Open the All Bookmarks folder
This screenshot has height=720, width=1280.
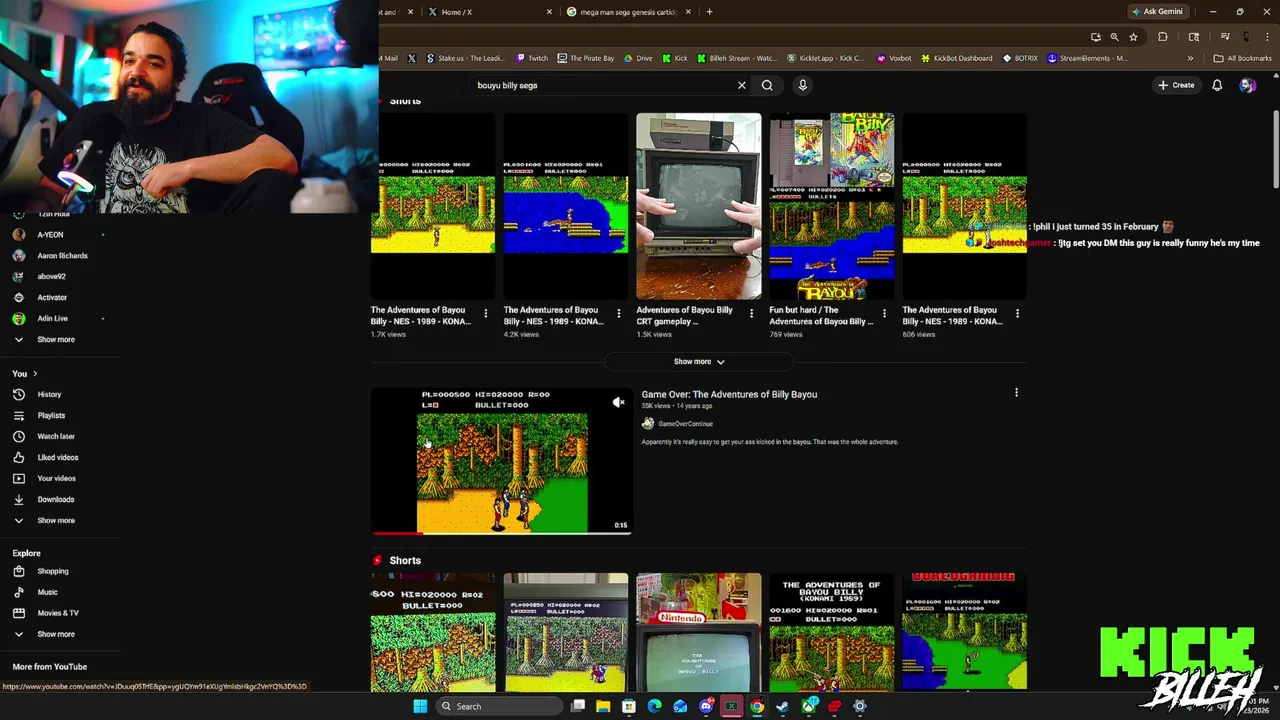(x=1242, y=58)
